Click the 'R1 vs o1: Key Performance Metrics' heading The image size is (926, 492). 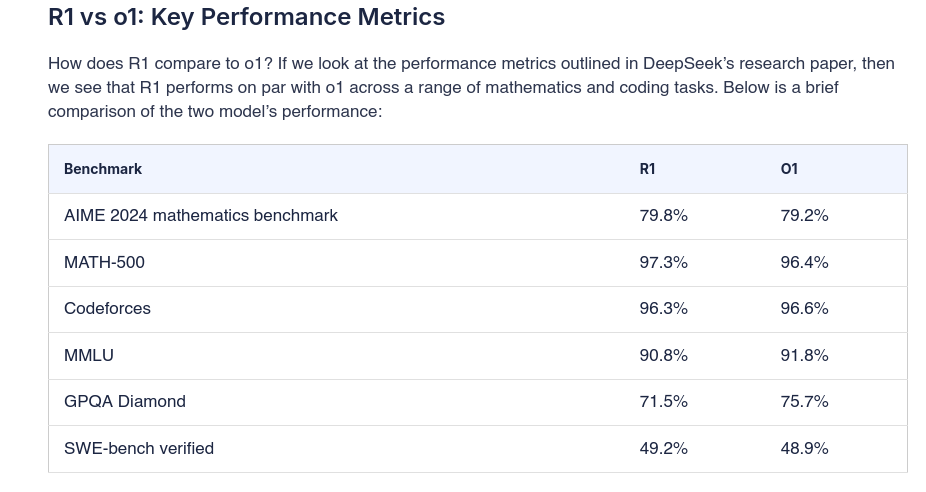pyautogui.click(x=246, y=17)
